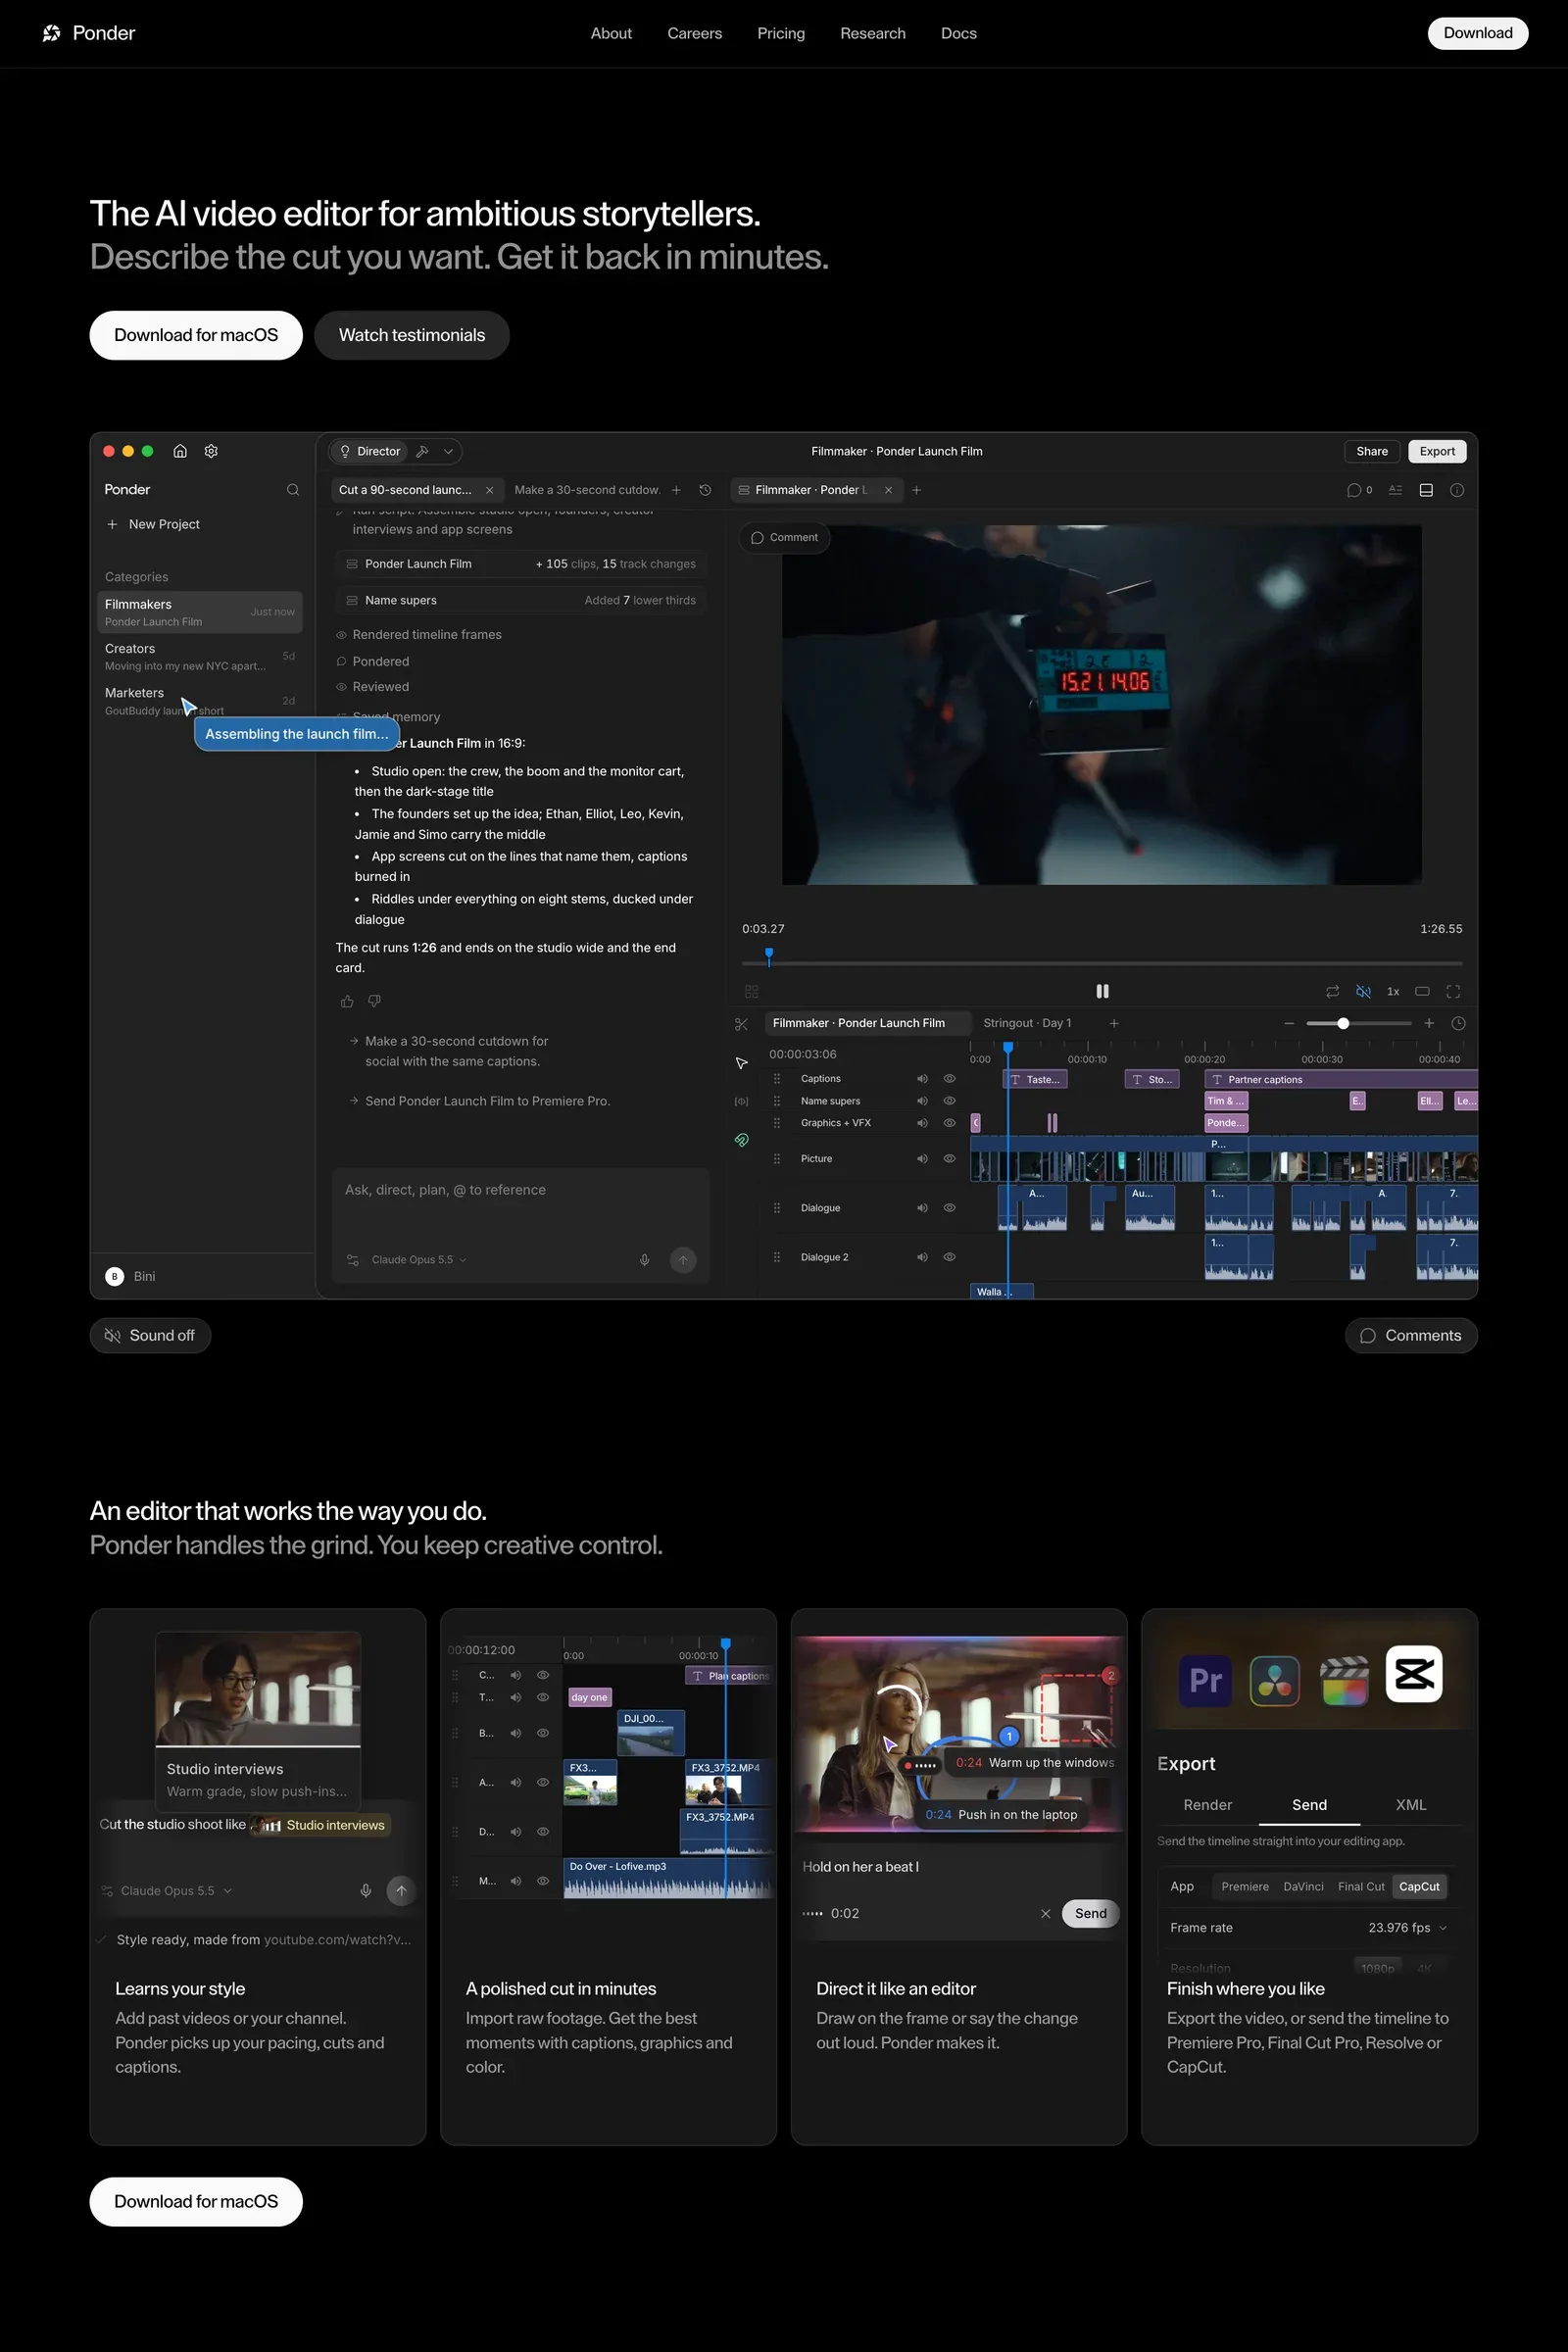This screenshot has width=1568, height=2352.
Task: Open the home icon in Ponder sidebar
Action: [180, 451]
